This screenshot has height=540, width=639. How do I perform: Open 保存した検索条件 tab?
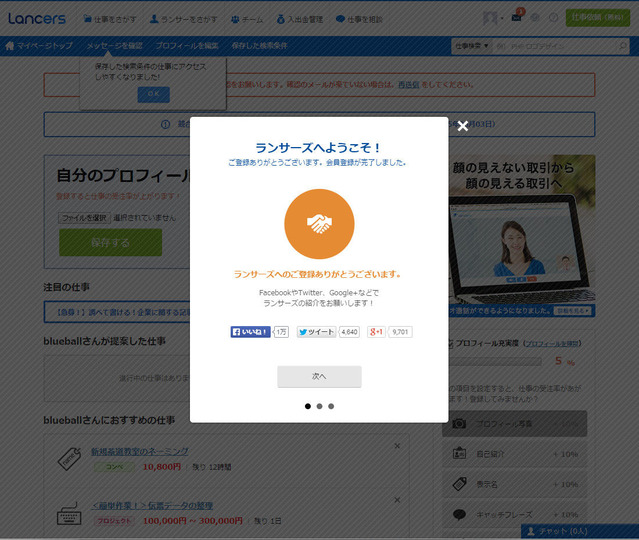click(x=260, y=46)
